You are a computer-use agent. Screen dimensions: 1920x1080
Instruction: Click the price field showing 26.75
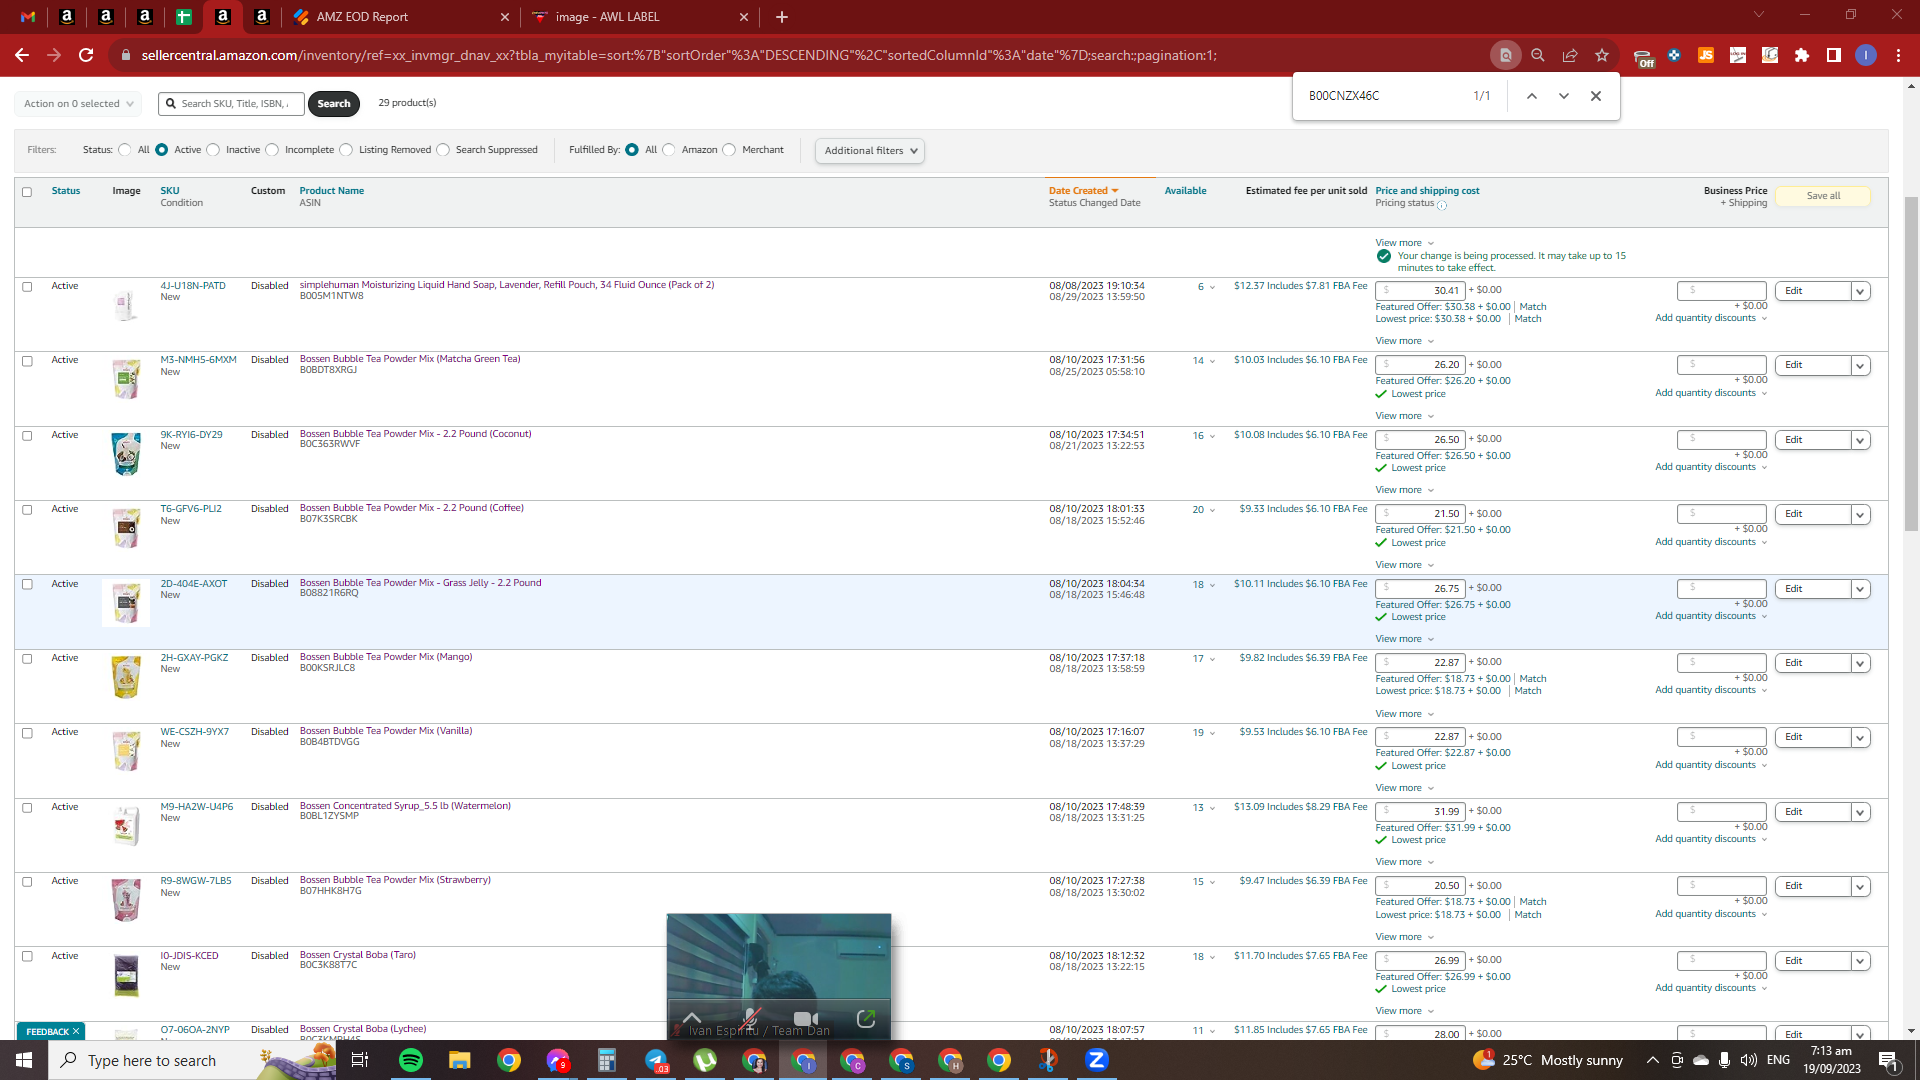1420,589
